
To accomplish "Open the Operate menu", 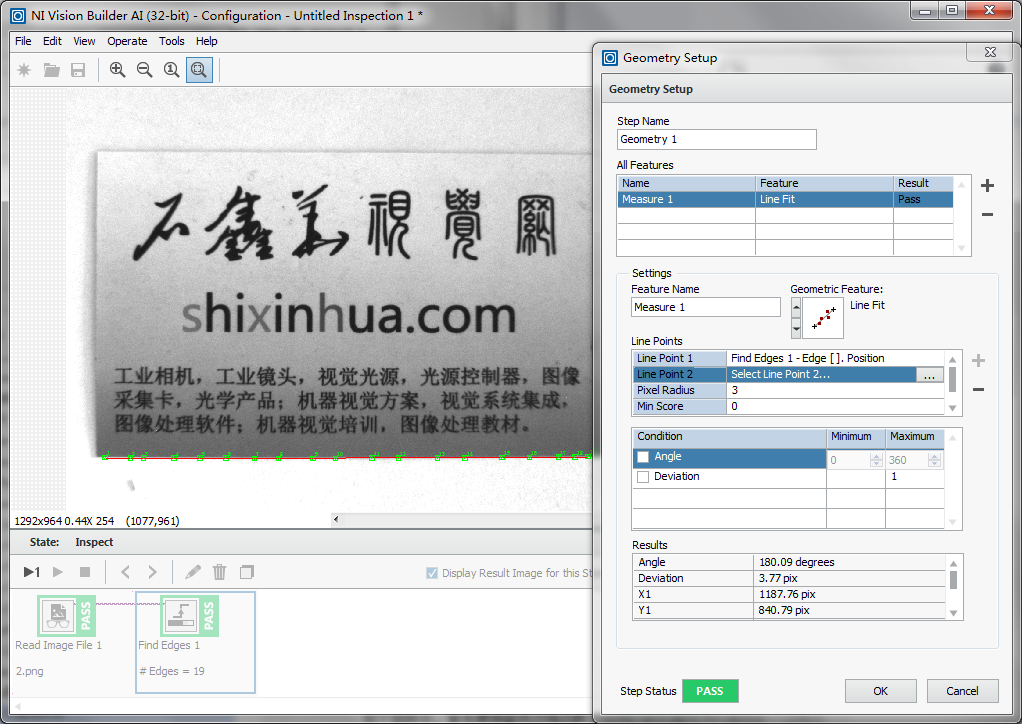I will [x=127, y=41].
